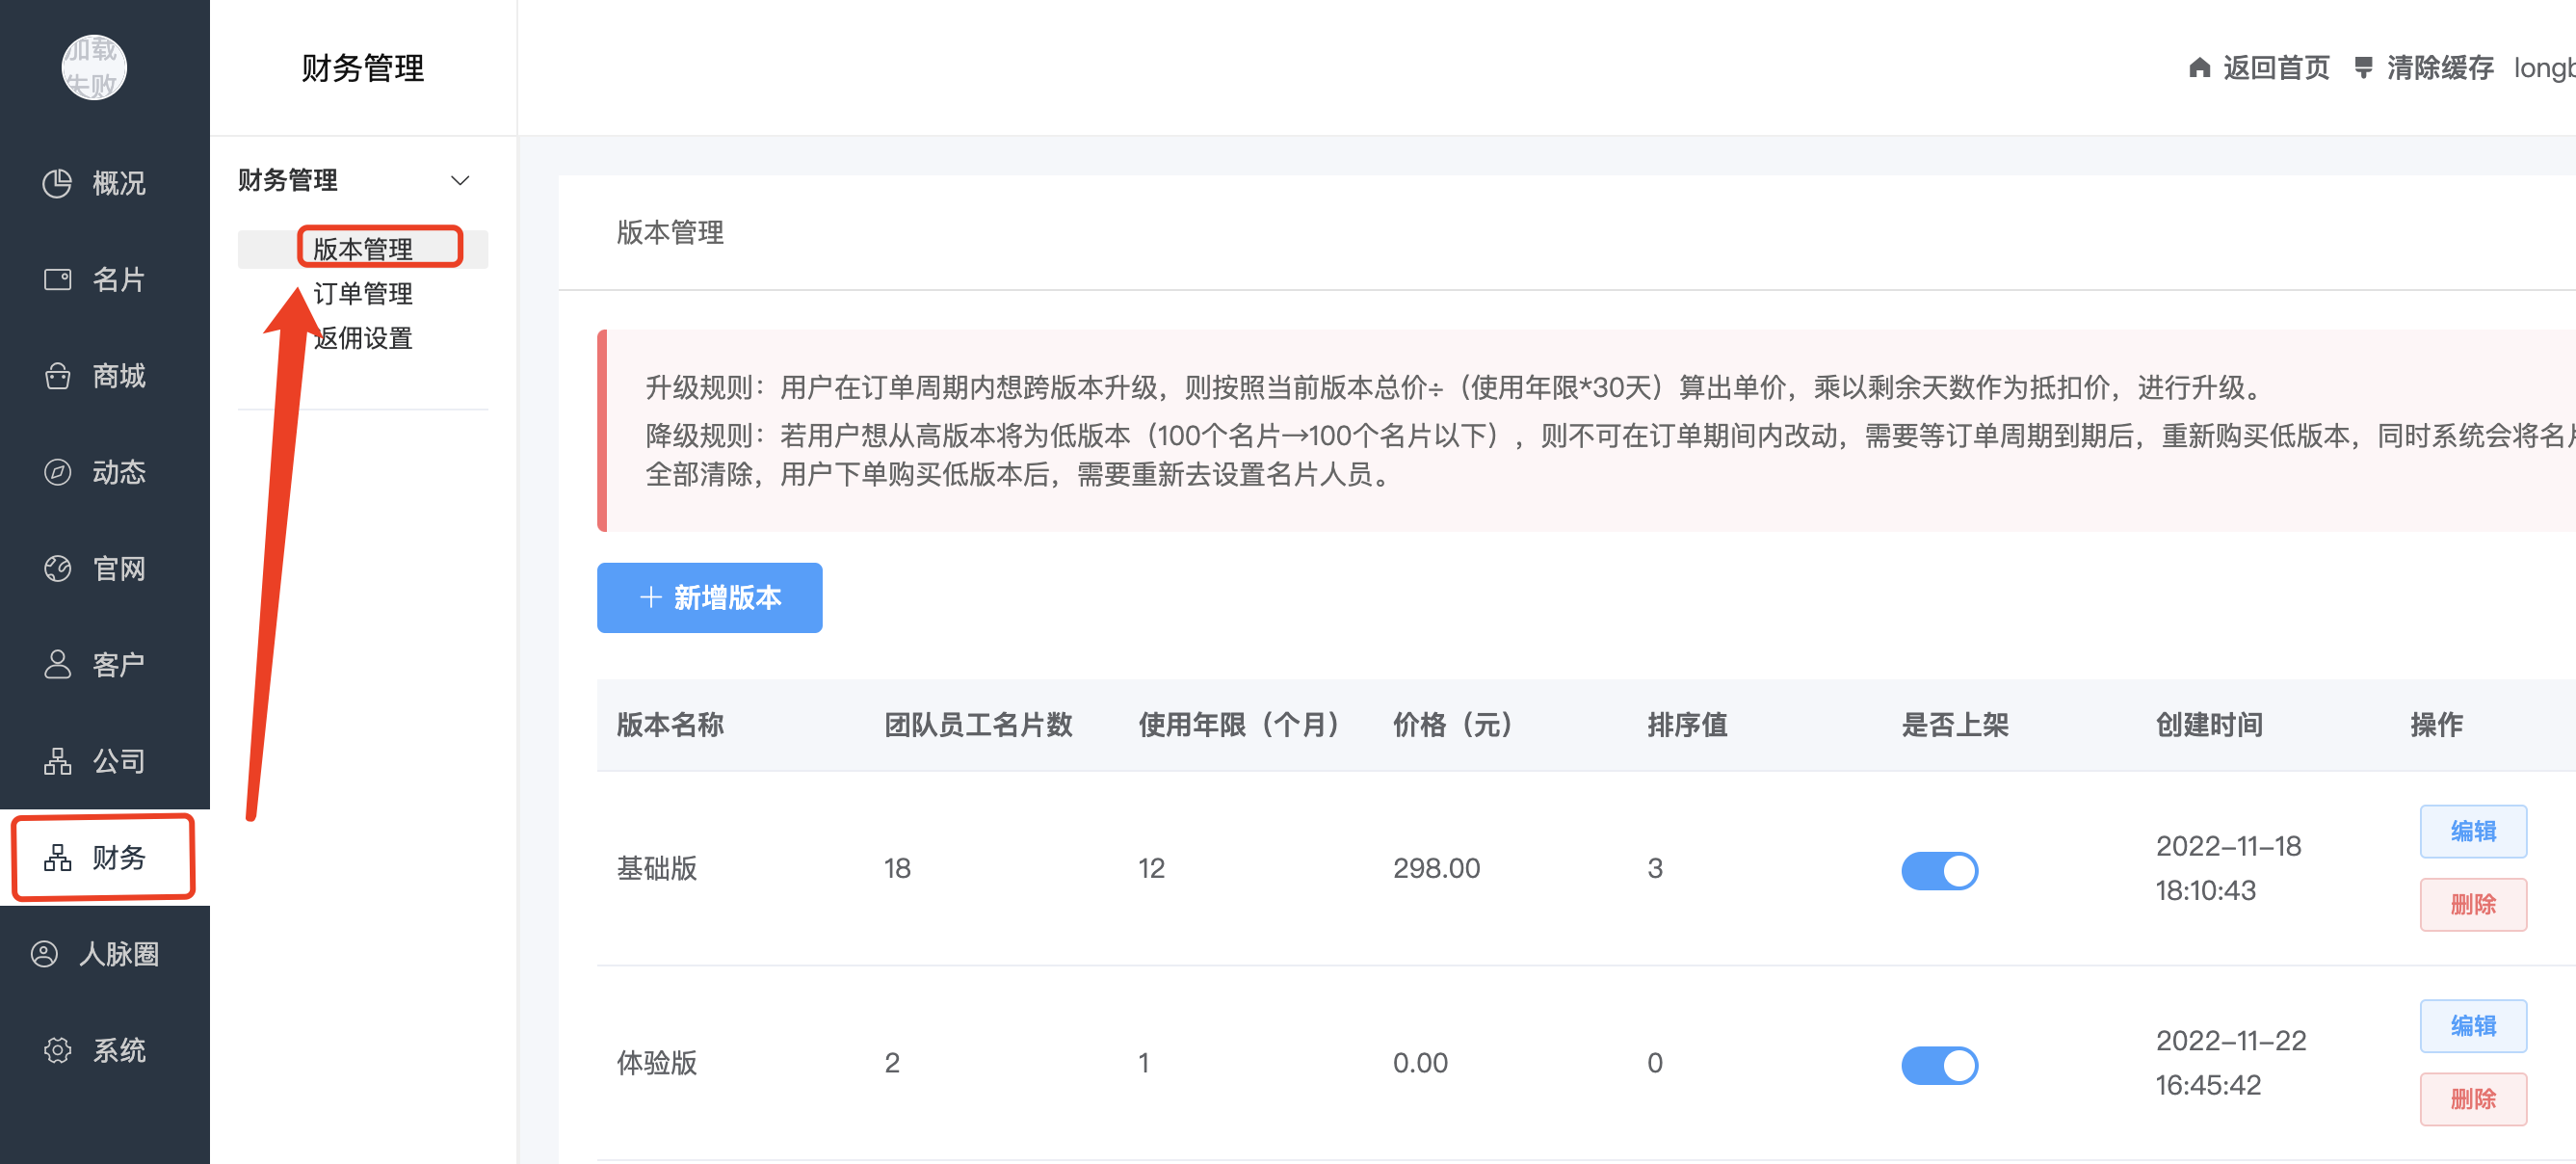Click the 团队员工名片数 column header
Image resolution: width=2576 pixels, height=1164 pixels.
tap(978, 724)
